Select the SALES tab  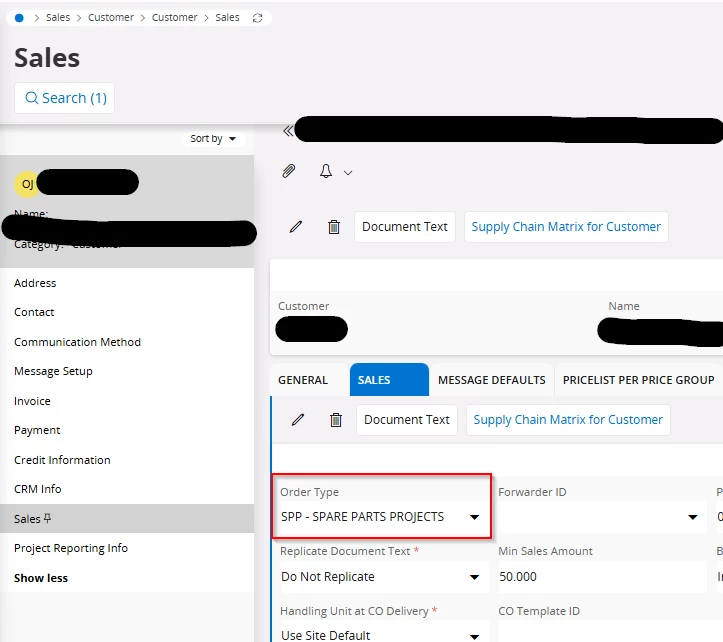click(x=389, y=380)
